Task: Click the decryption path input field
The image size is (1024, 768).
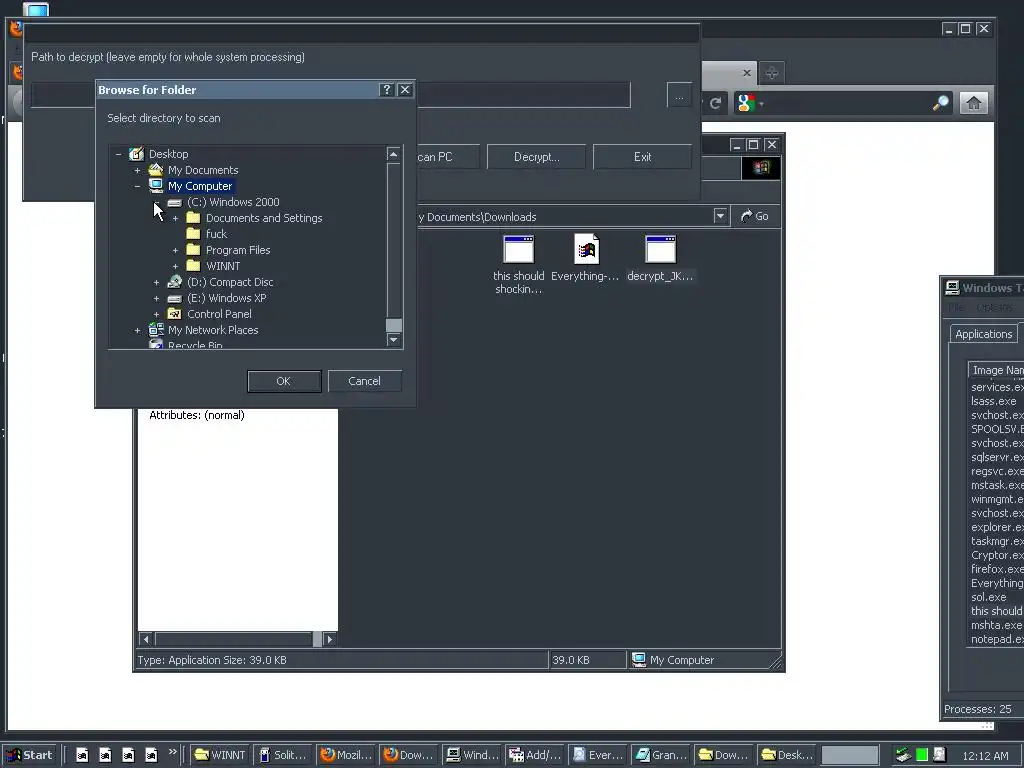Action: pyautogui.click(x=330, y=95)
